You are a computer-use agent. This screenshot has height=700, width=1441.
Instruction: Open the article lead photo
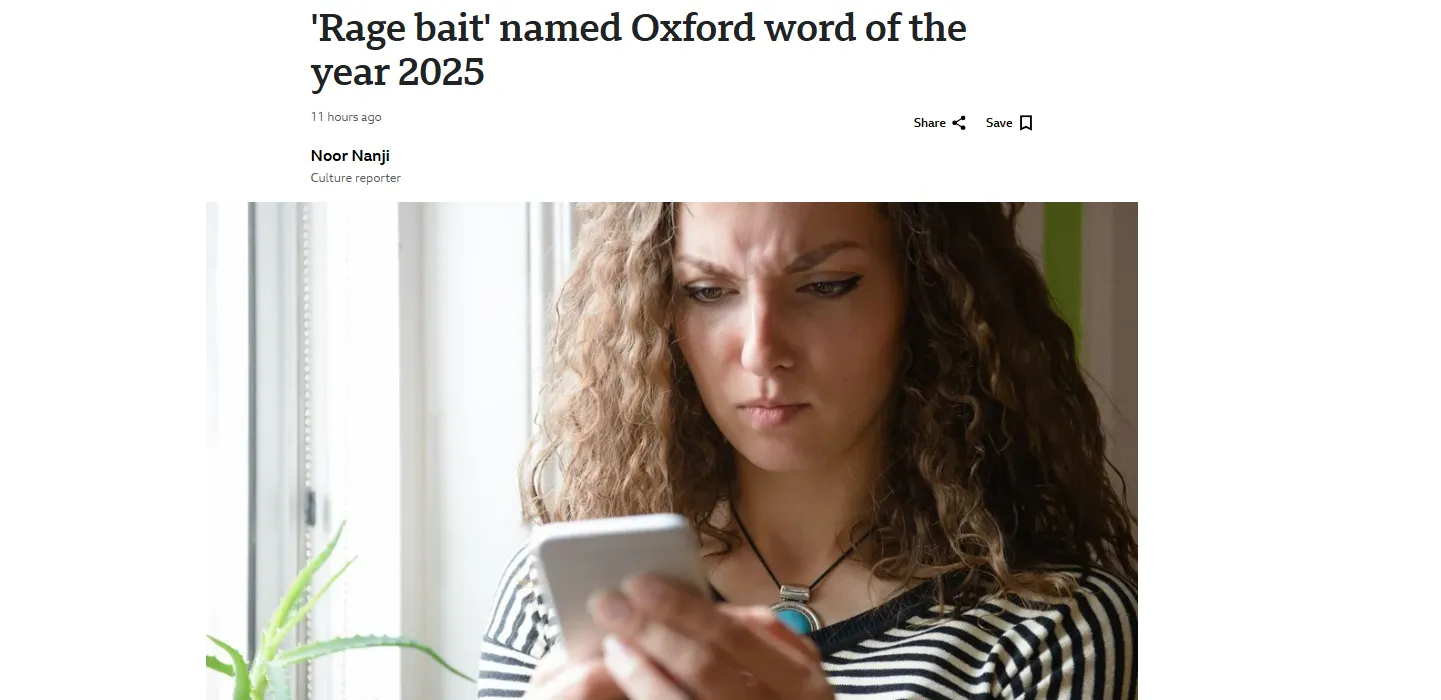click(672, 451)
